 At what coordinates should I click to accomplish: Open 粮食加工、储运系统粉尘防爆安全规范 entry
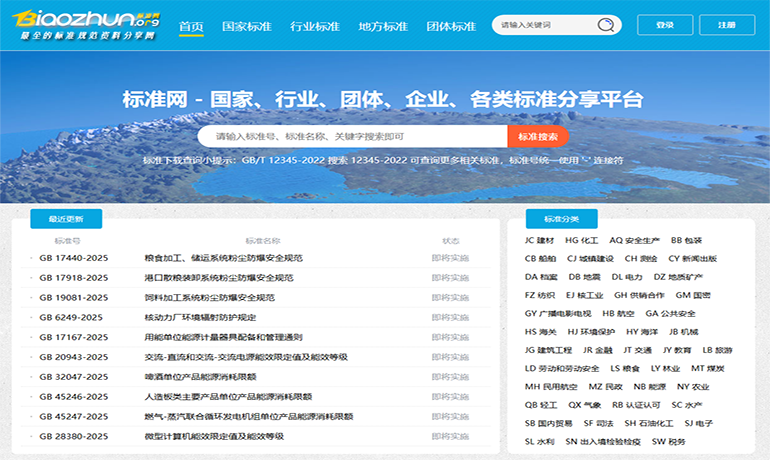coord(223,258)
